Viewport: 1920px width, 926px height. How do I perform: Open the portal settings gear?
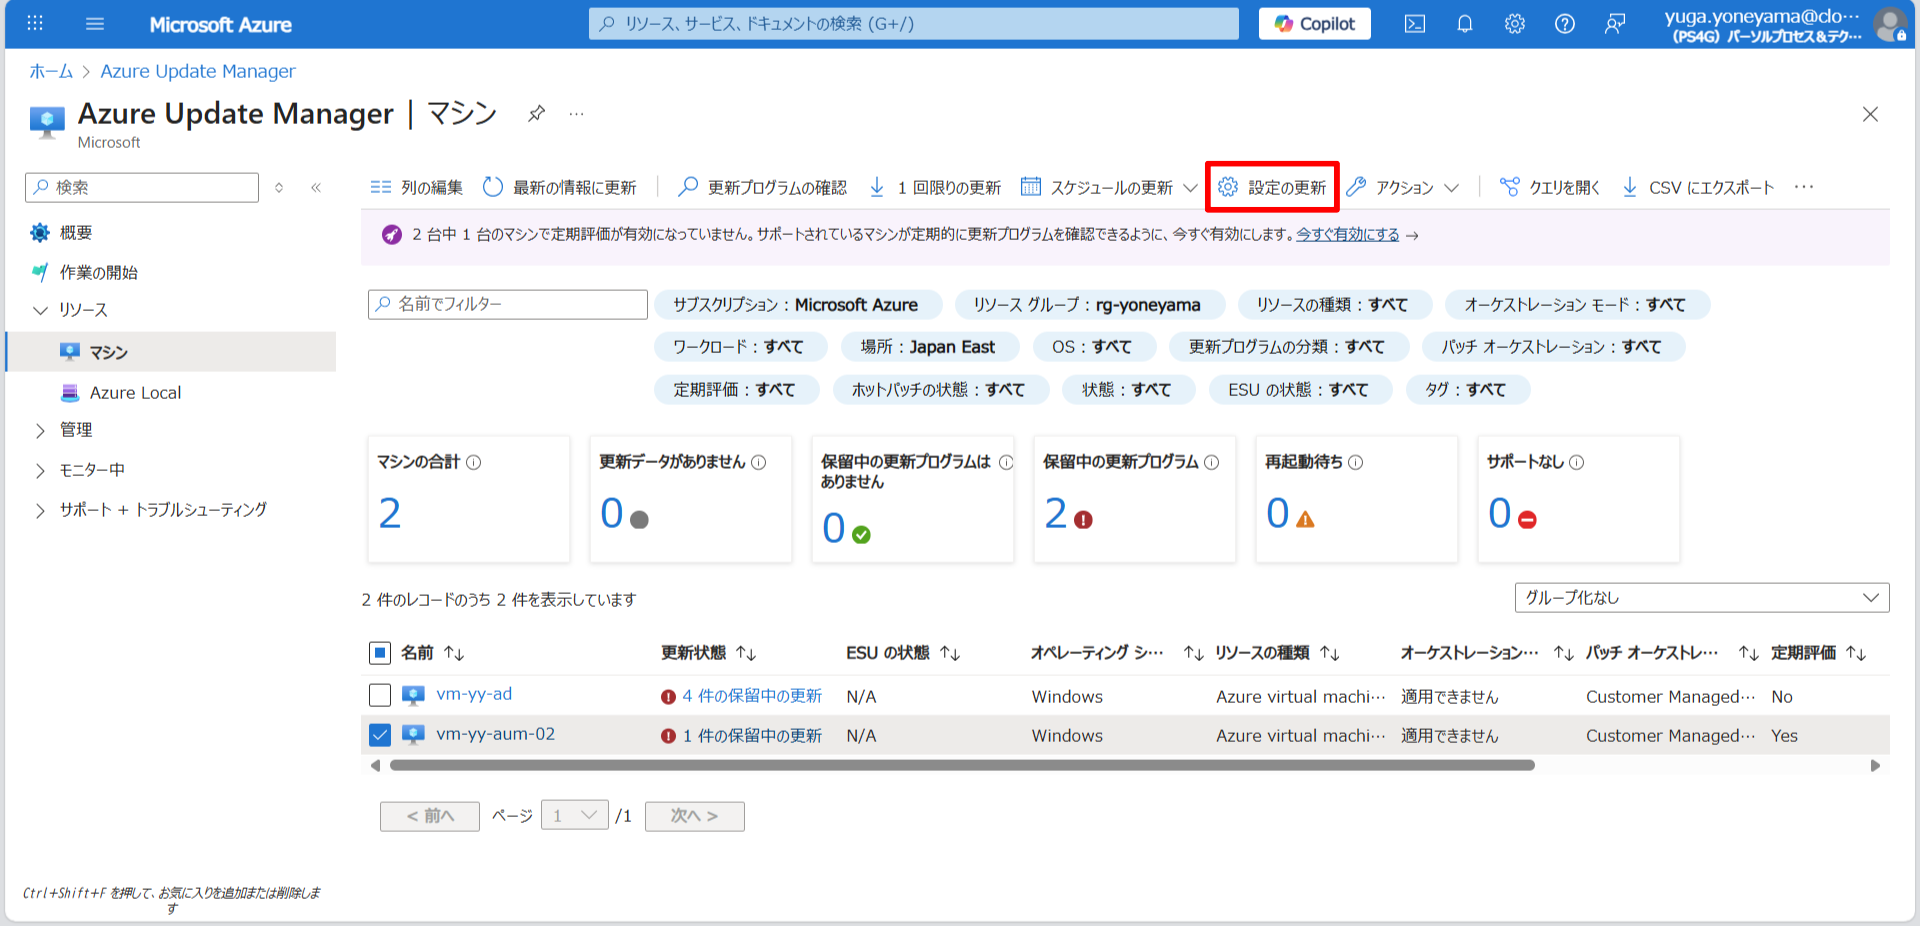(x=1514, y=23)
